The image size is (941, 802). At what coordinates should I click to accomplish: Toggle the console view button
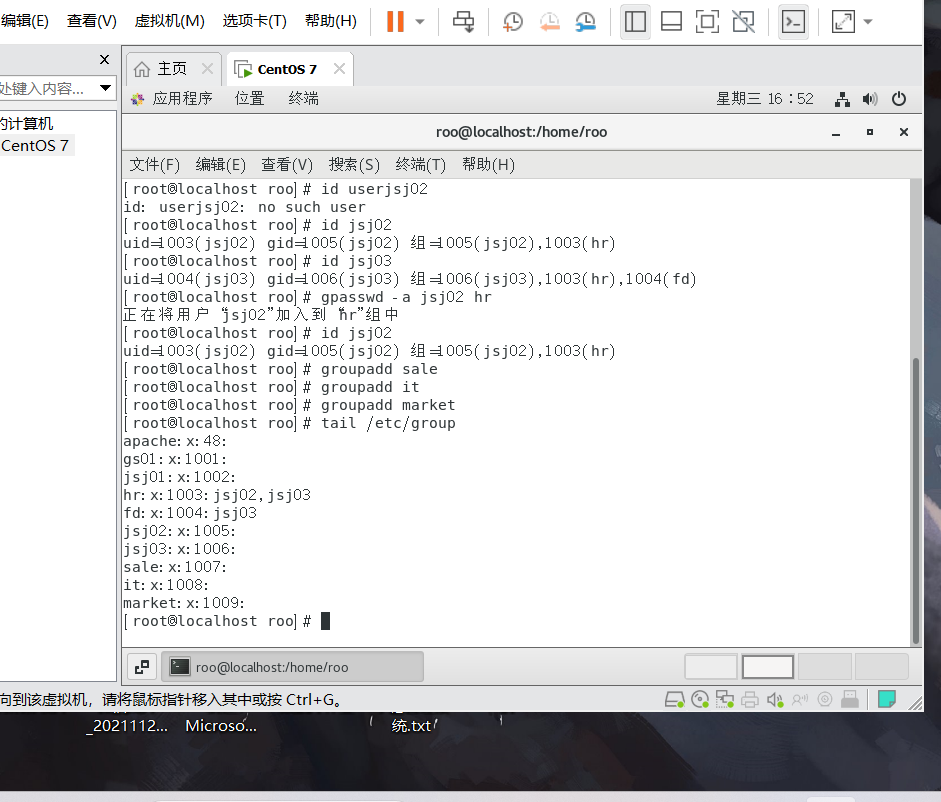tap(793, 22)
